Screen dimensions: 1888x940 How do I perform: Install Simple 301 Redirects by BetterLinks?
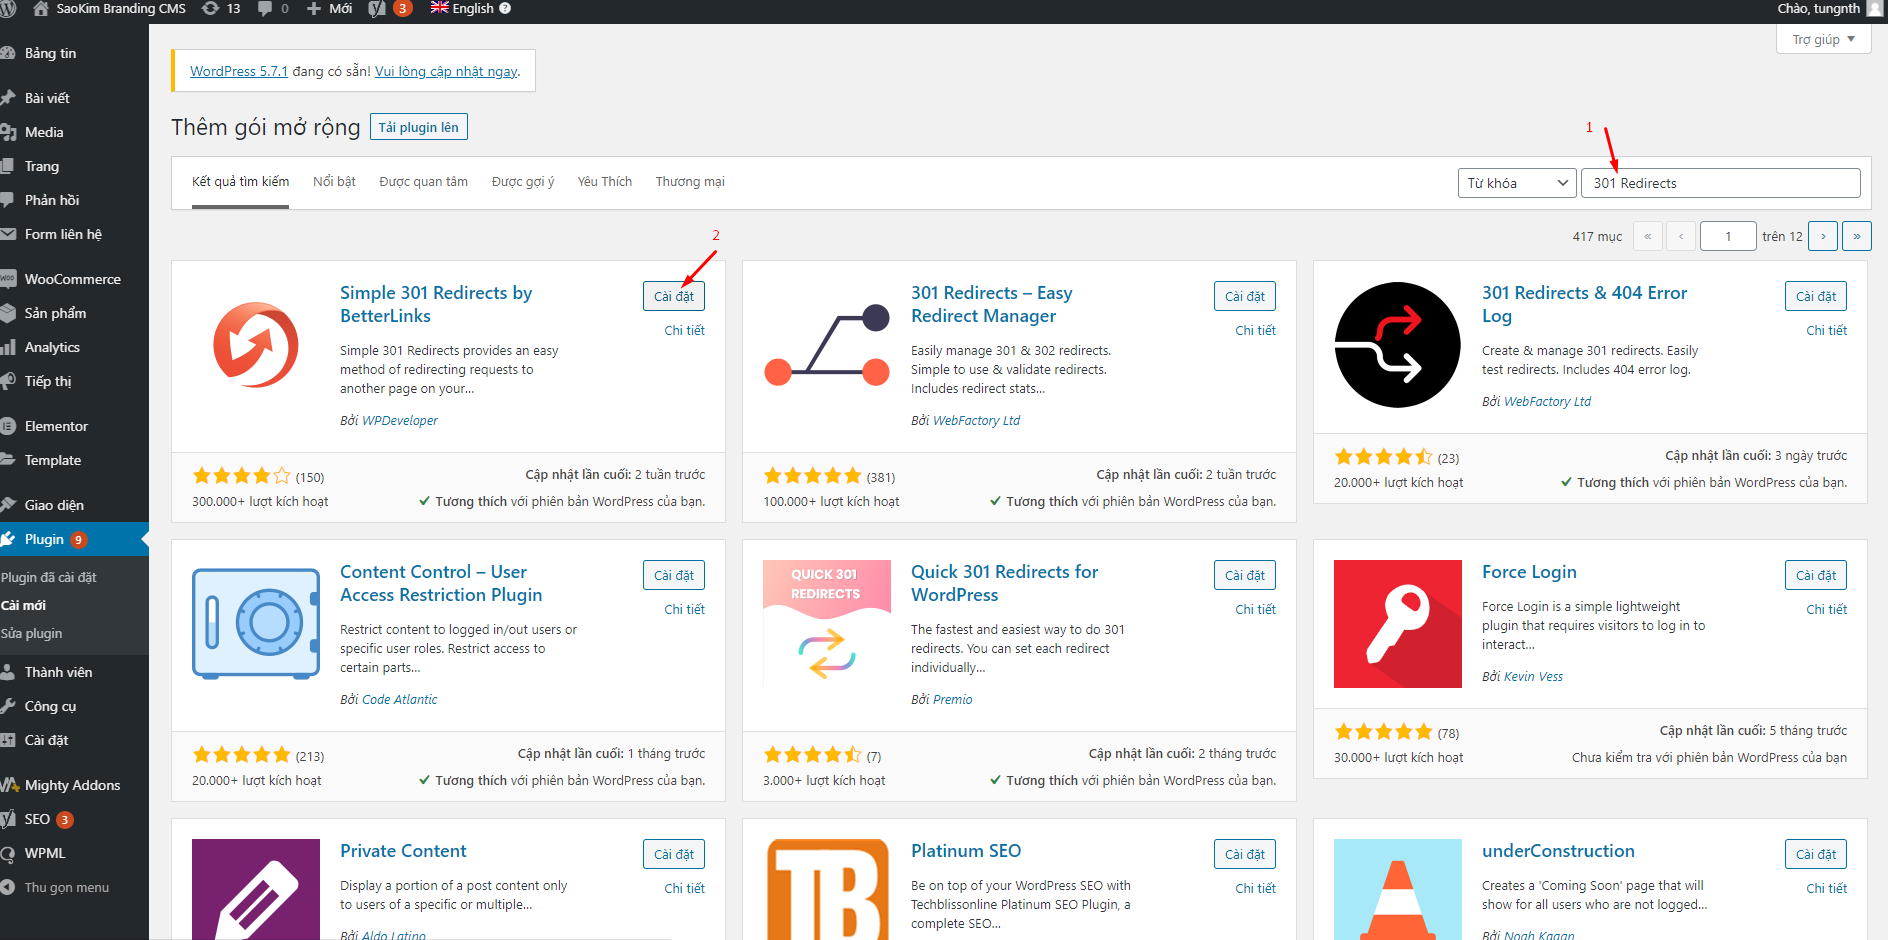[673, 296]
